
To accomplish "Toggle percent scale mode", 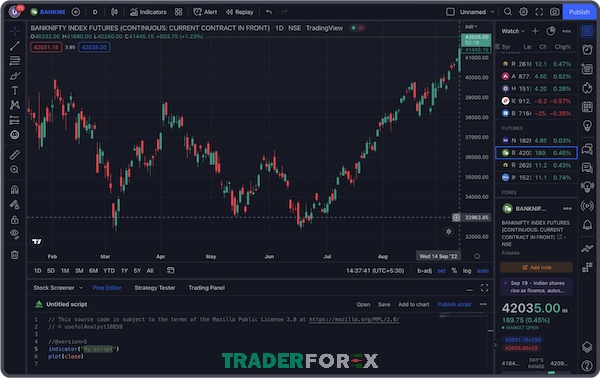I will click(x=454, y=270).
